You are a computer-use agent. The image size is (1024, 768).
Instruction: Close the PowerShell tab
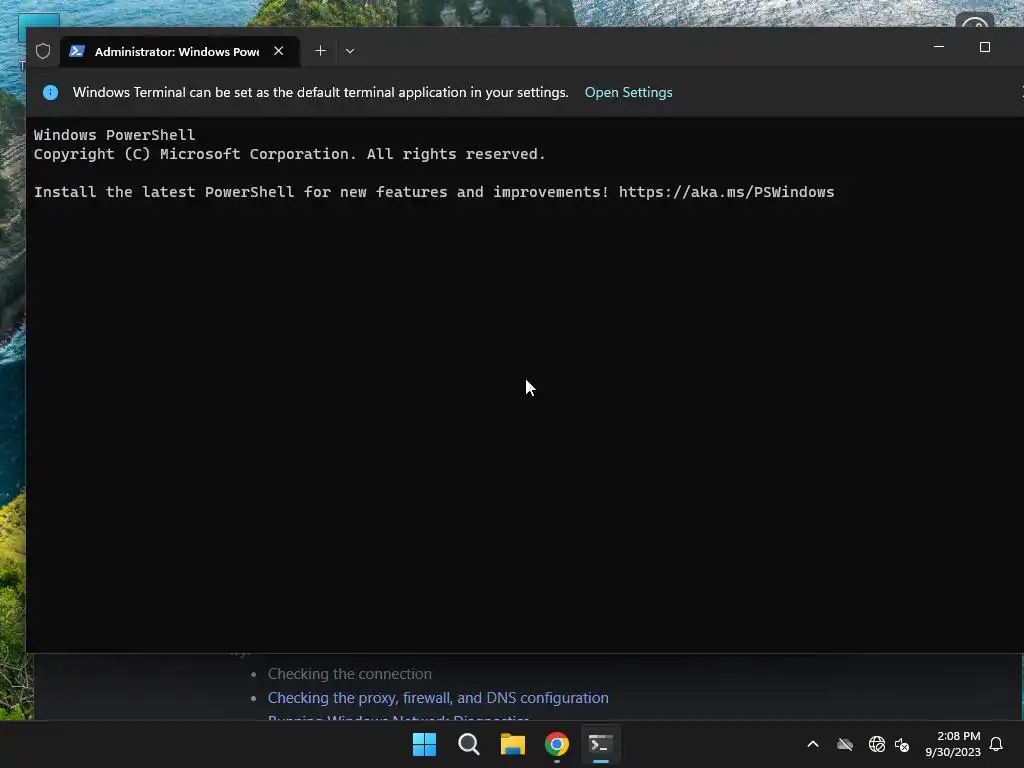[x=279, y=51]
